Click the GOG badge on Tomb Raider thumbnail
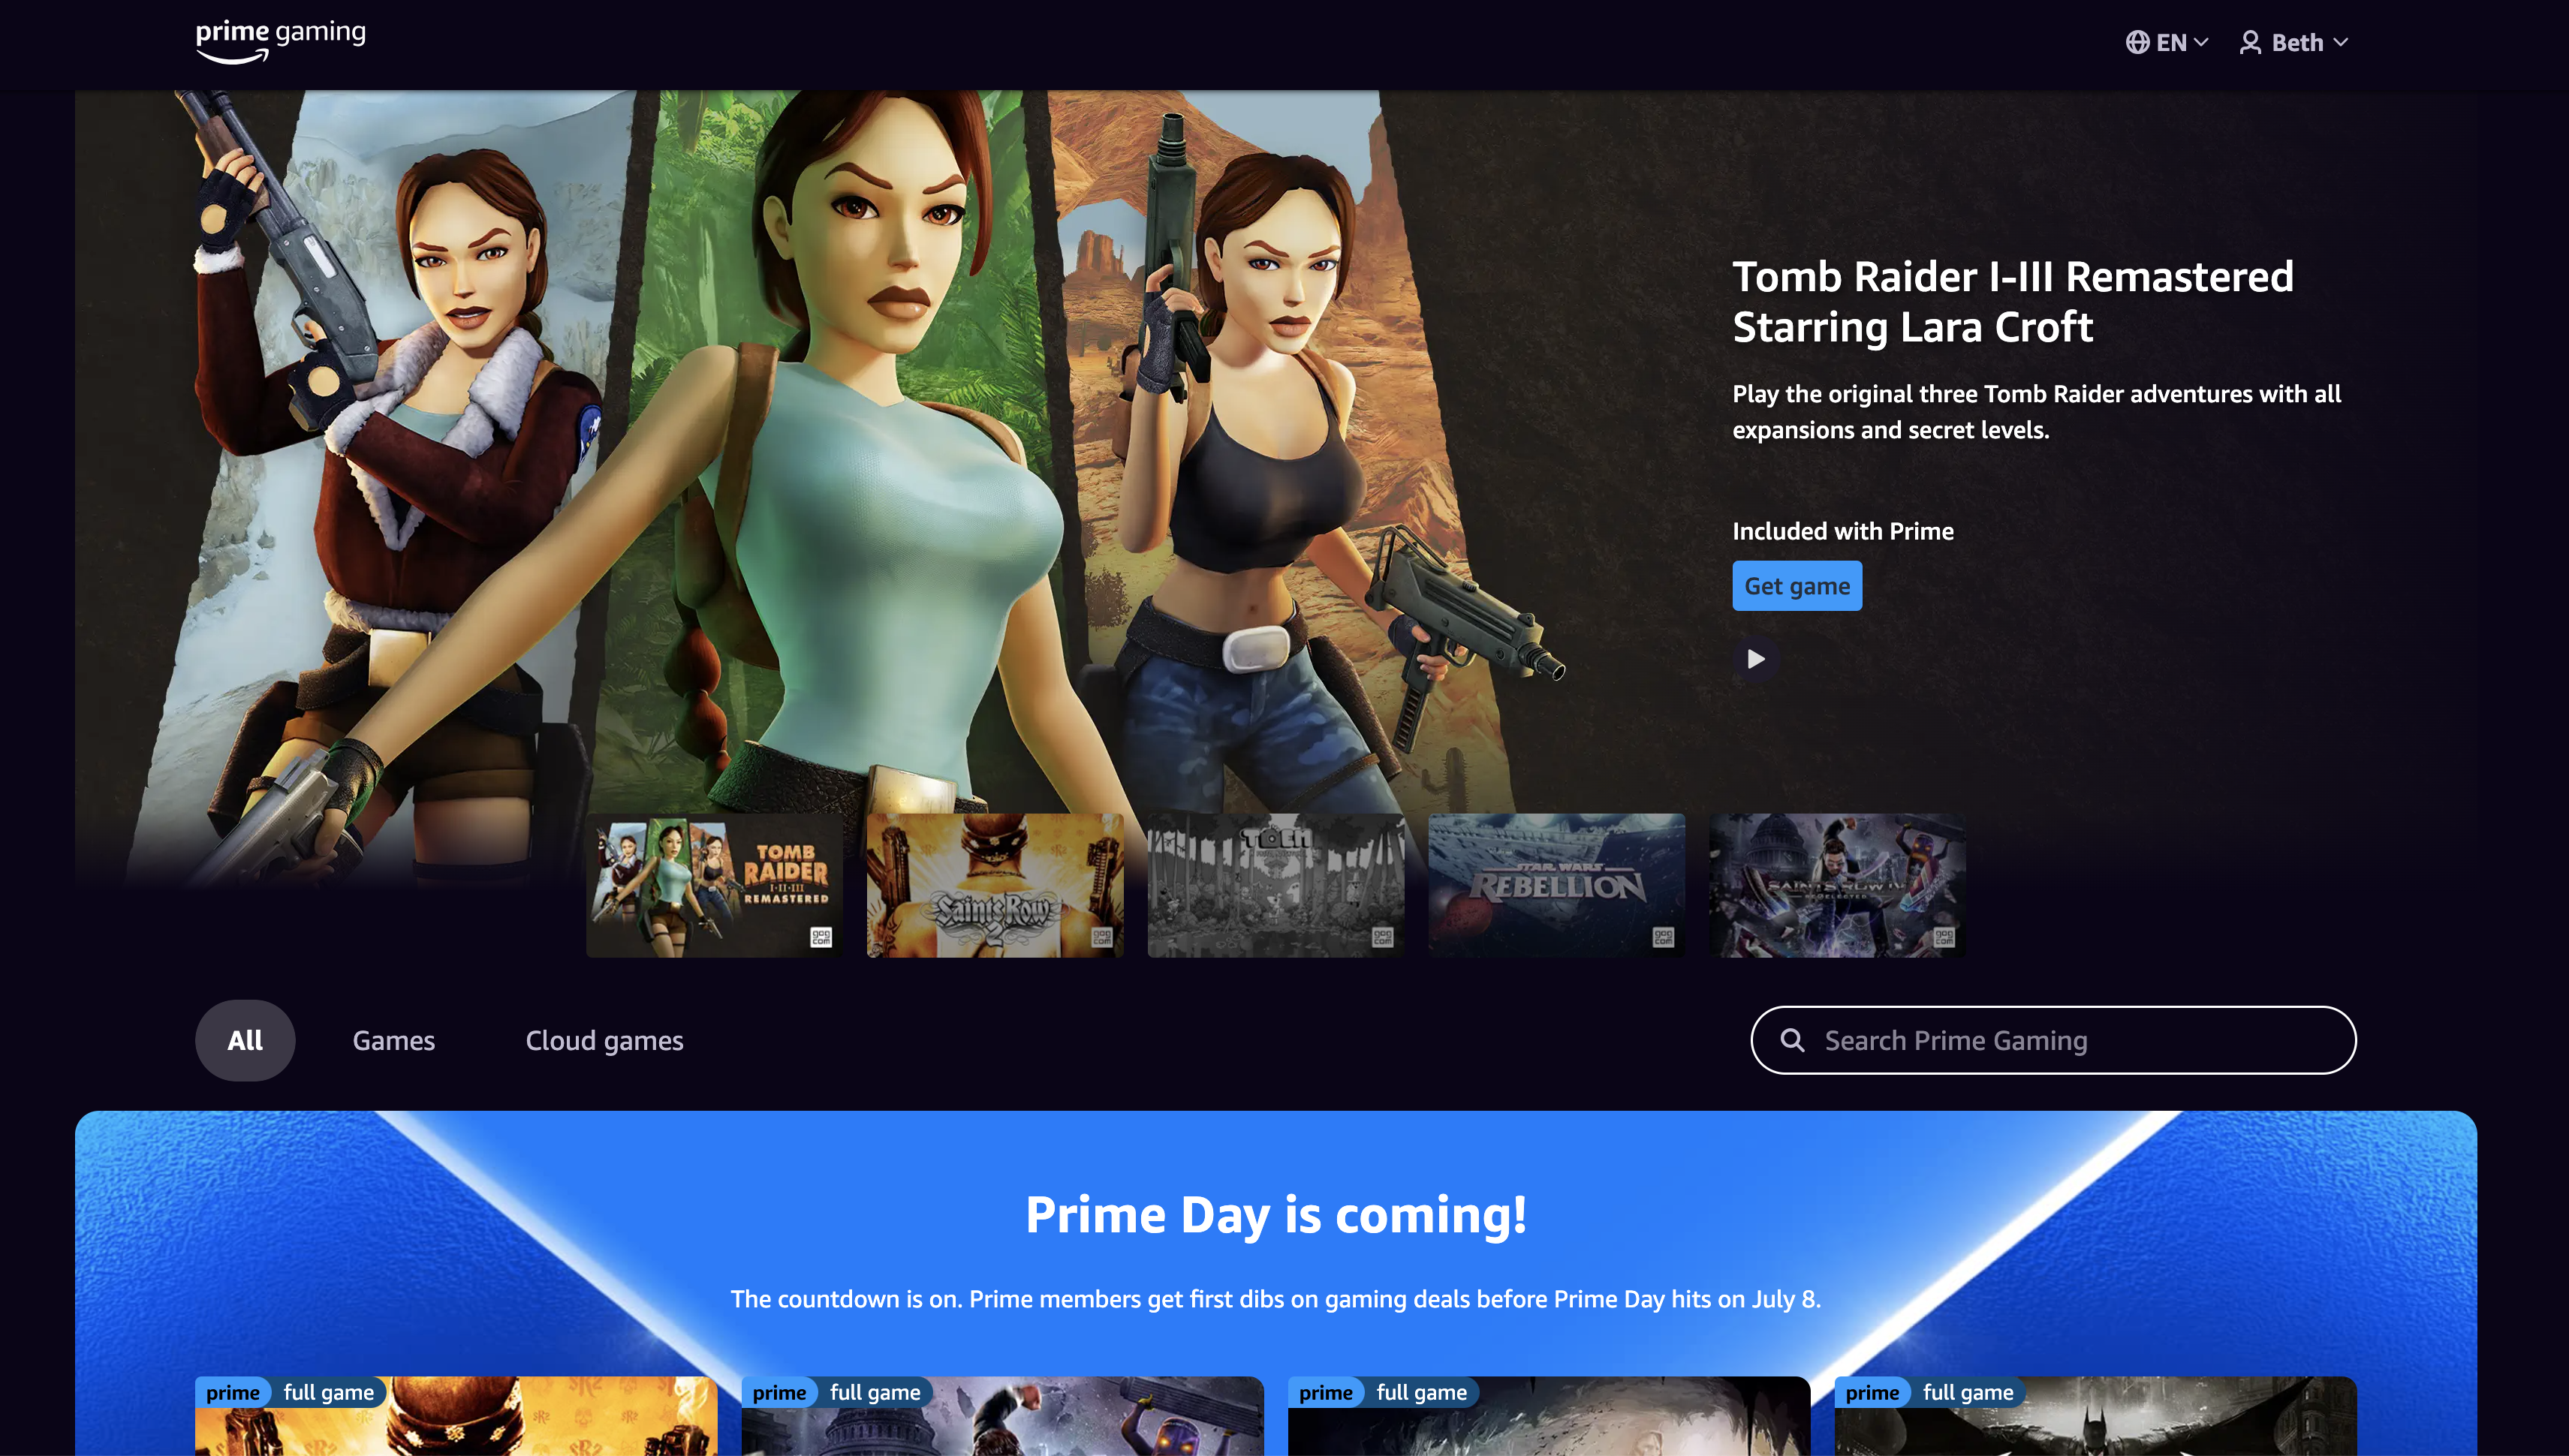Image resolution: width=2569 pixels, height=1456 pixels. click(821, 937)
